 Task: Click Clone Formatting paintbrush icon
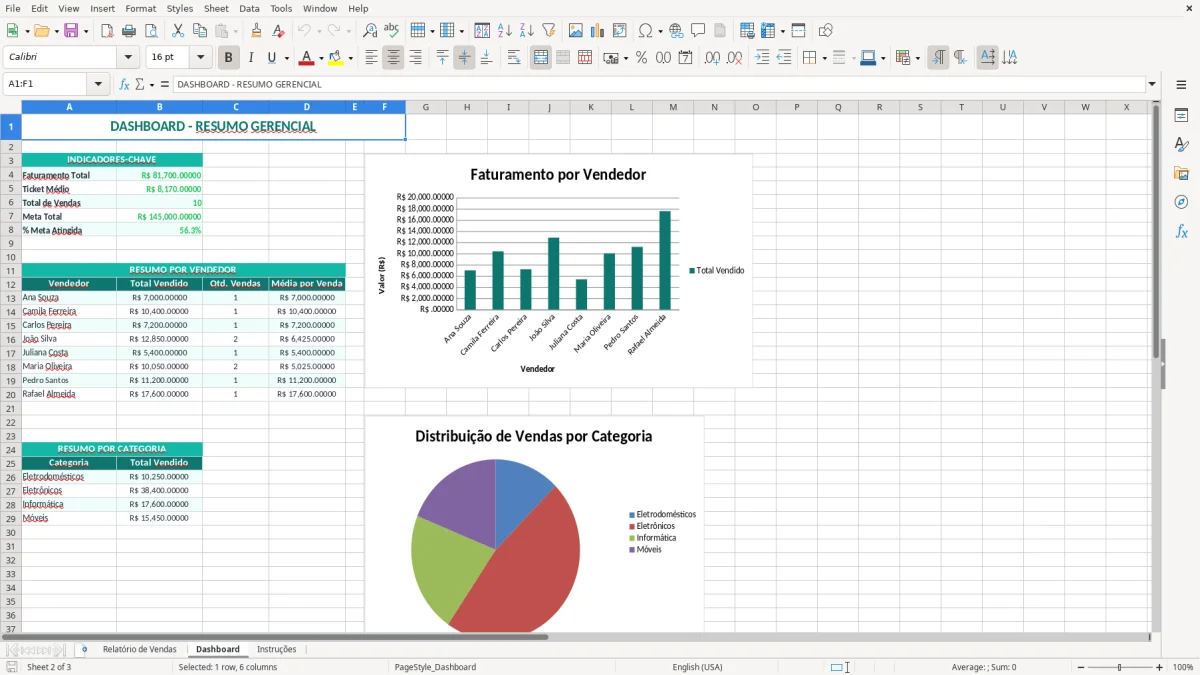(x=256, y=31)
